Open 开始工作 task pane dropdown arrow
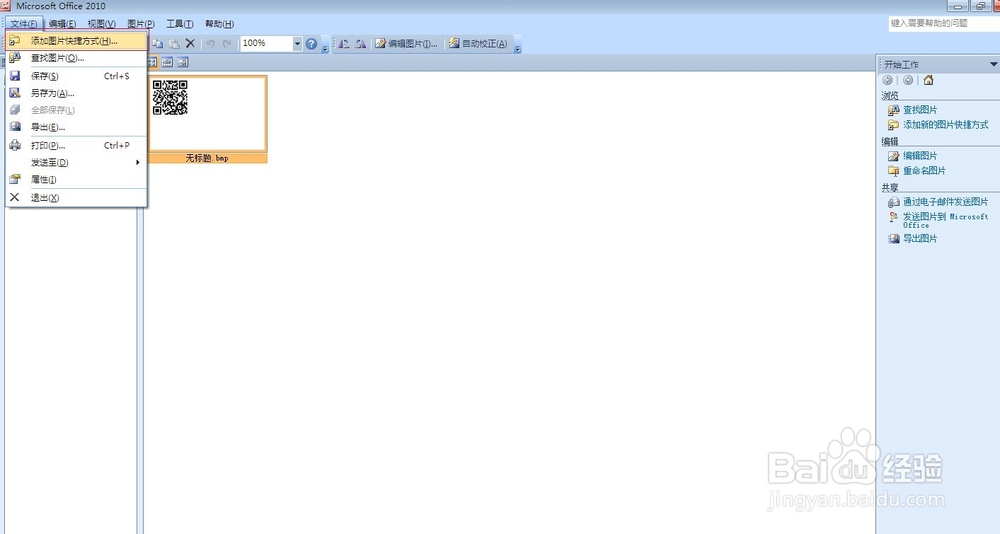This screenshot has height=534, width=1000. [x=993, y=64]
